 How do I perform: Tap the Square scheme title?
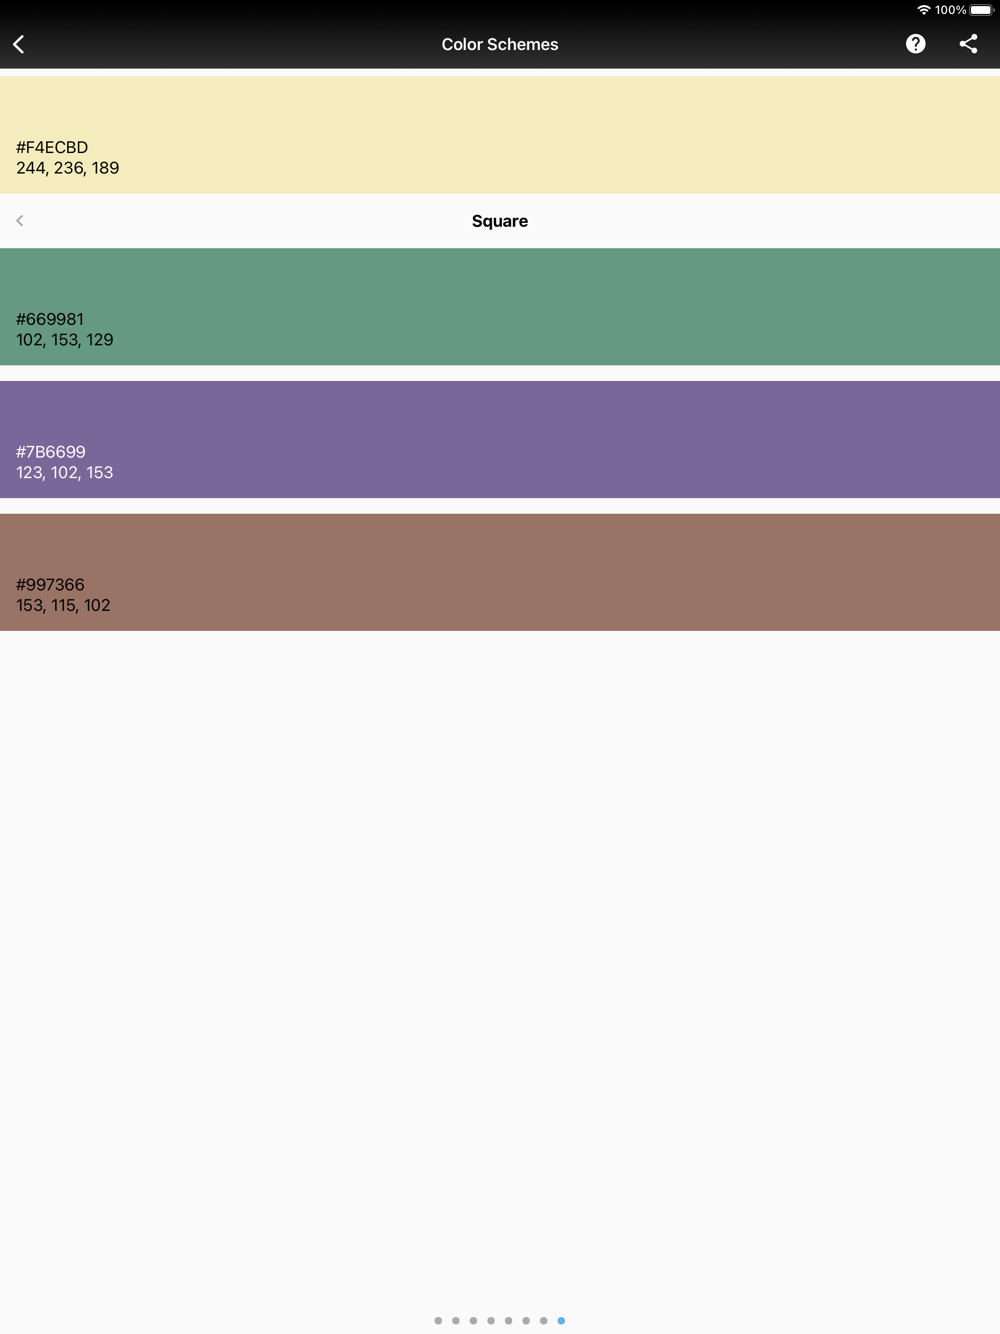point(500,221)
